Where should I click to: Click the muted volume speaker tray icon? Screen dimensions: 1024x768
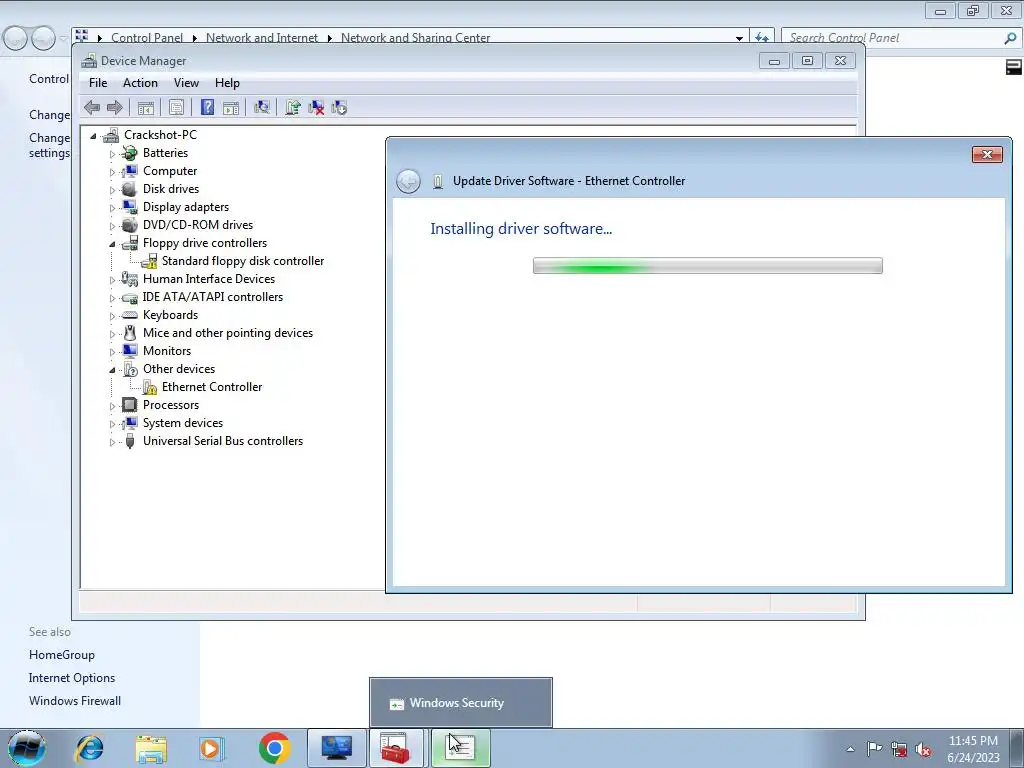tap(923, 749)
